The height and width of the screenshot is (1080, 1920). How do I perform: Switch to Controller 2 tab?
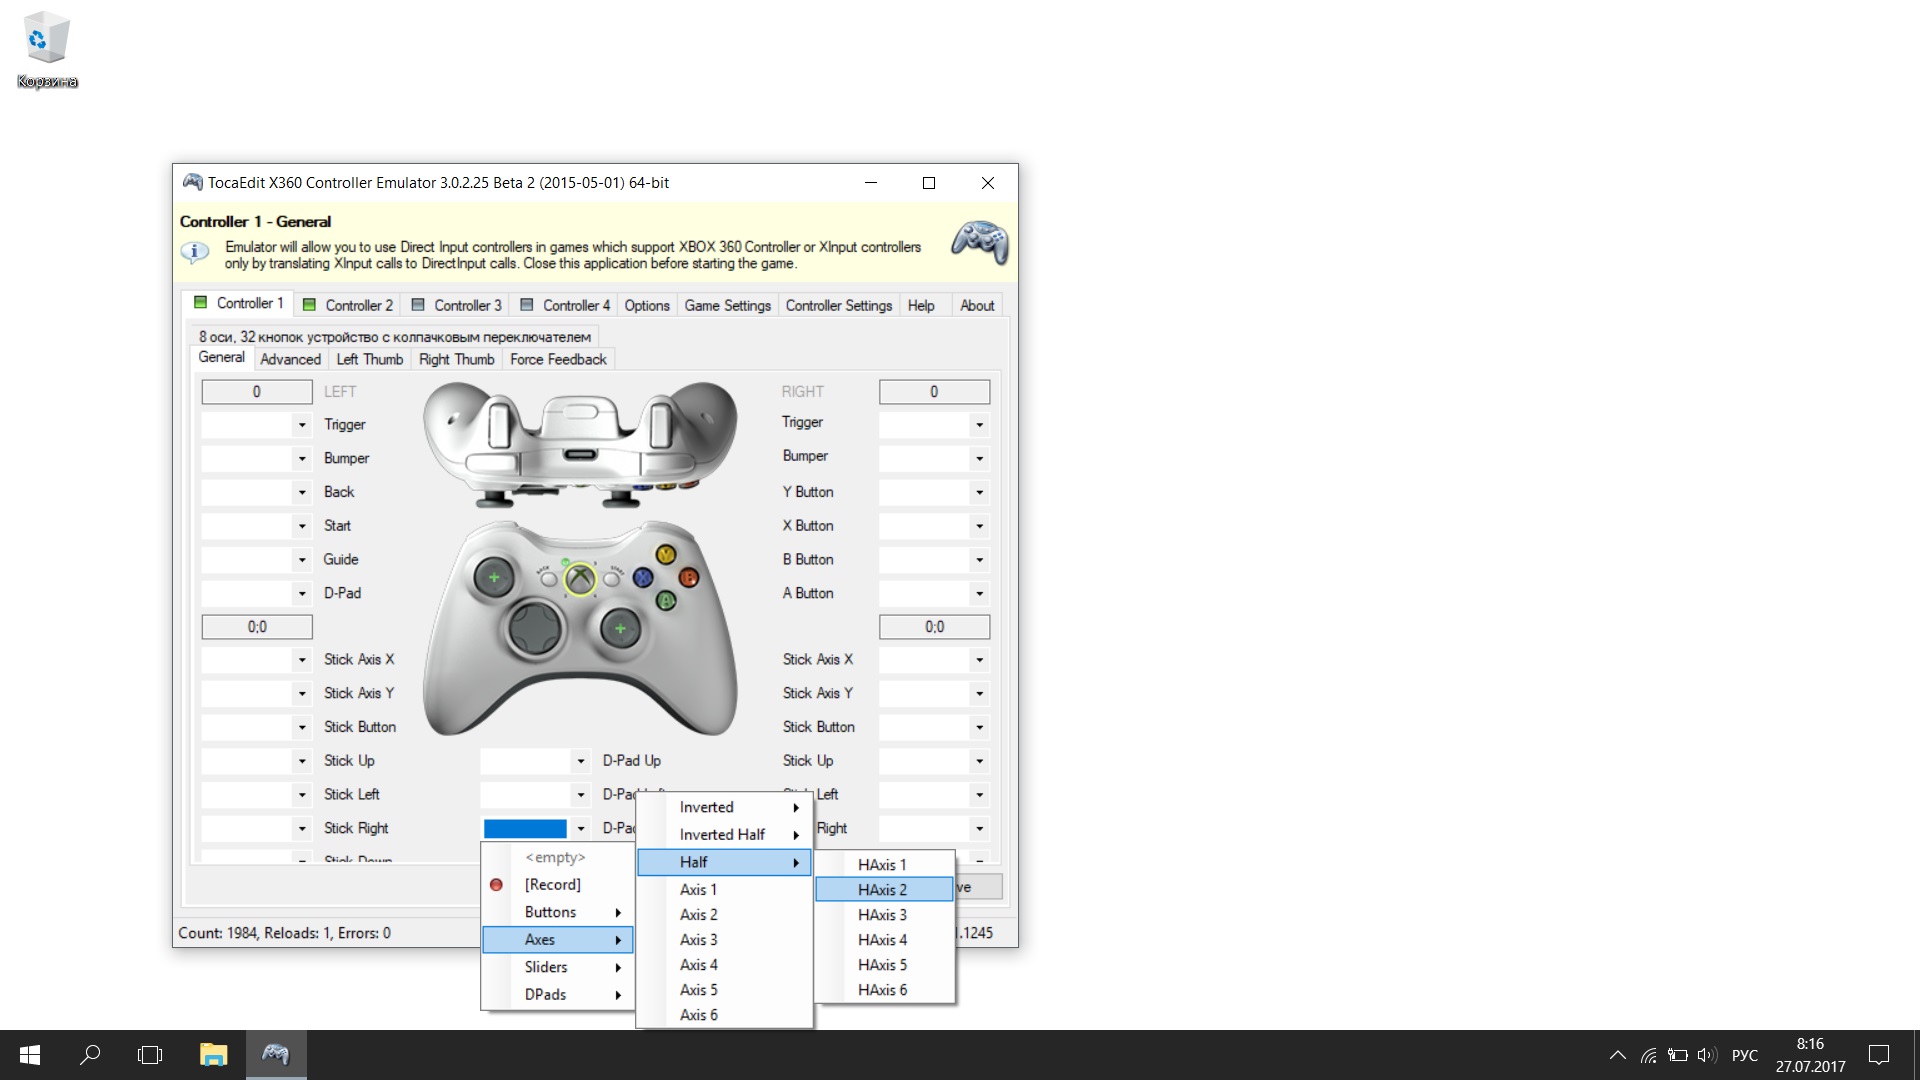pos(349,306)
